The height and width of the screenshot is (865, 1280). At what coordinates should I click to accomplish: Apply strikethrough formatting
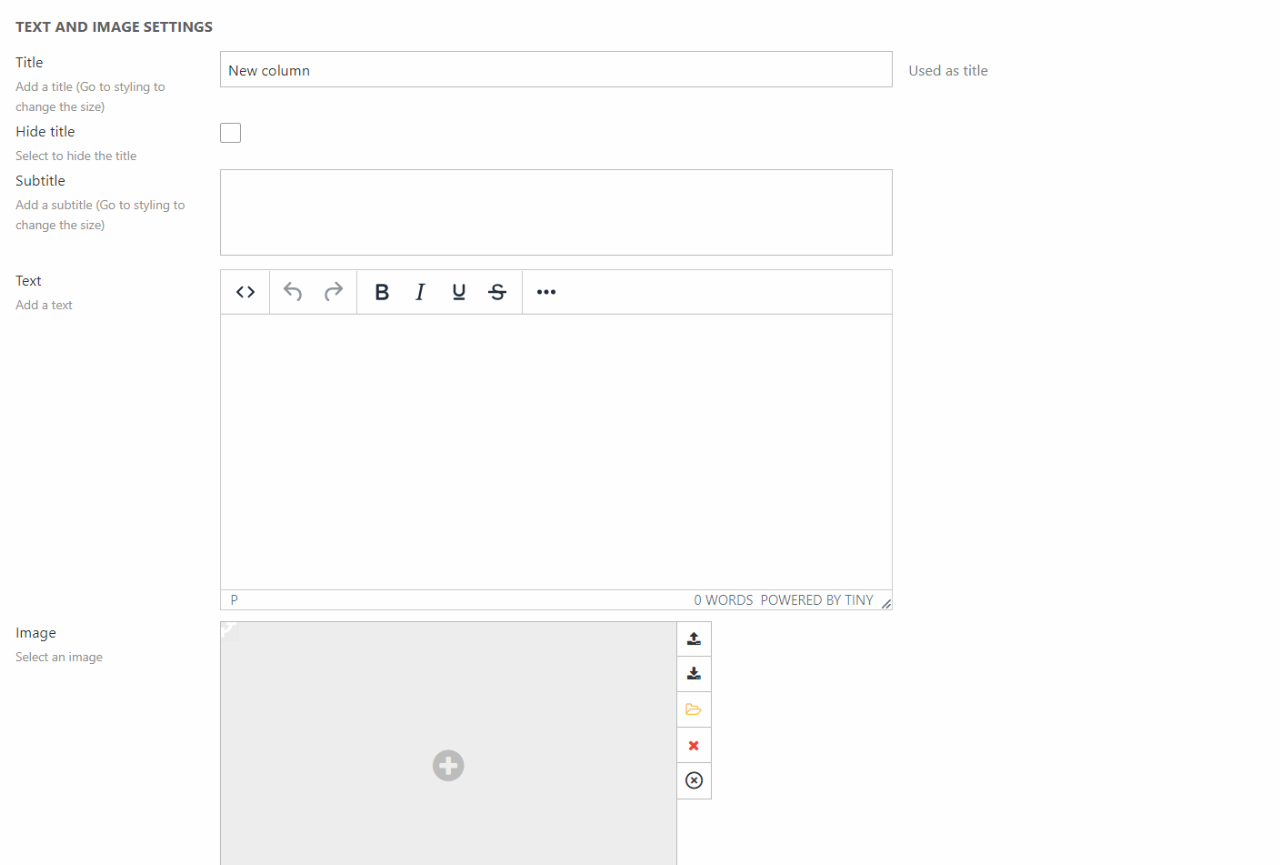[x=497, y=292]
